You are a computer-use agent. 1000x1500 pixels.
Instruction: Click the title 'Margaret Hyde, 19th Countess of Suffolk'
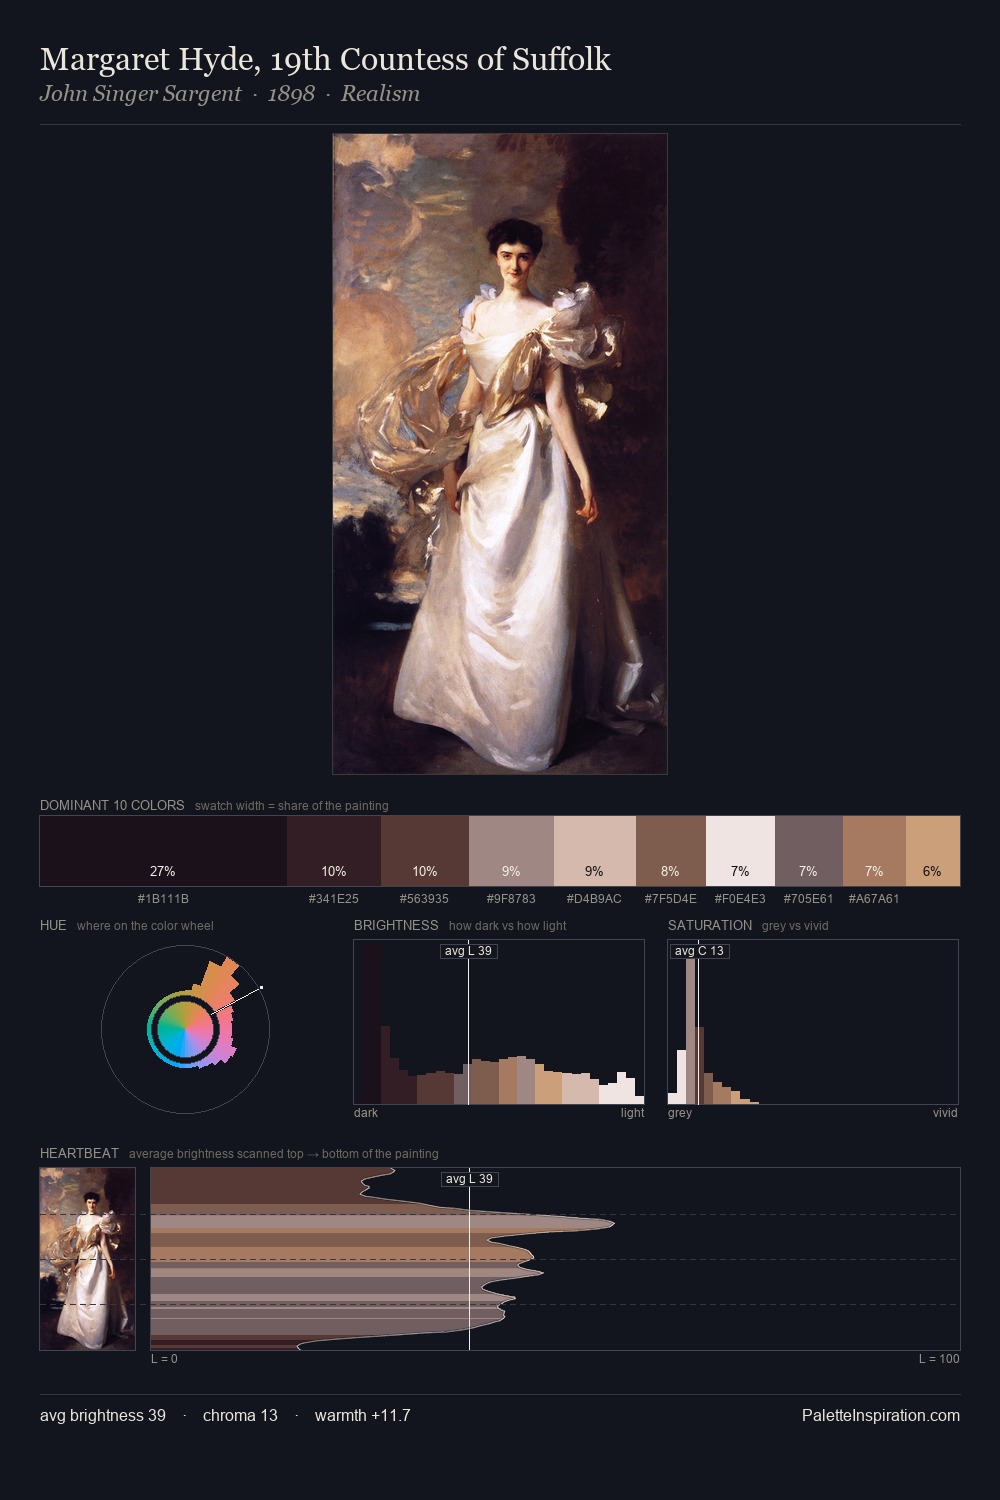[325, 60]
